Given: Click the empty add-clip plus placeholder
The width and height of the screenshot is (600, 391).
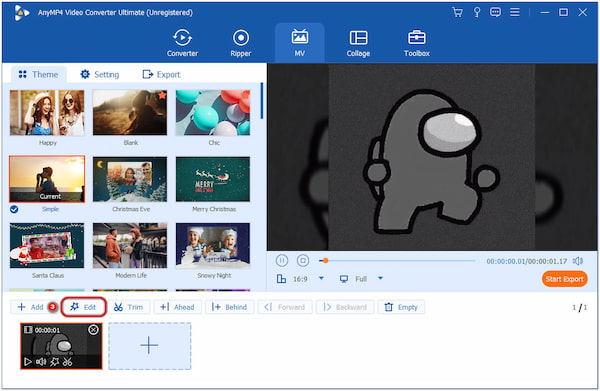Looking at the screenshot, I should point(149,346).
